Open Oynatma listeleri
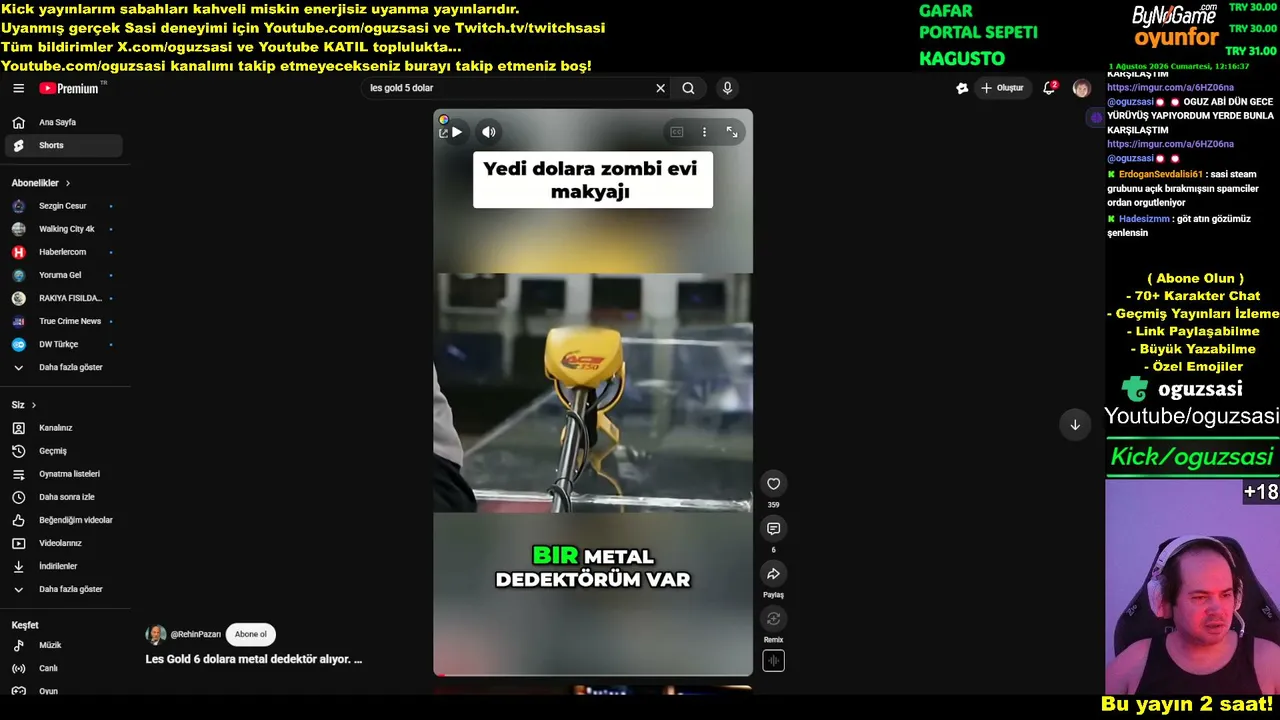The height and width of the screenshot is (720, 1280). point(66,474)
